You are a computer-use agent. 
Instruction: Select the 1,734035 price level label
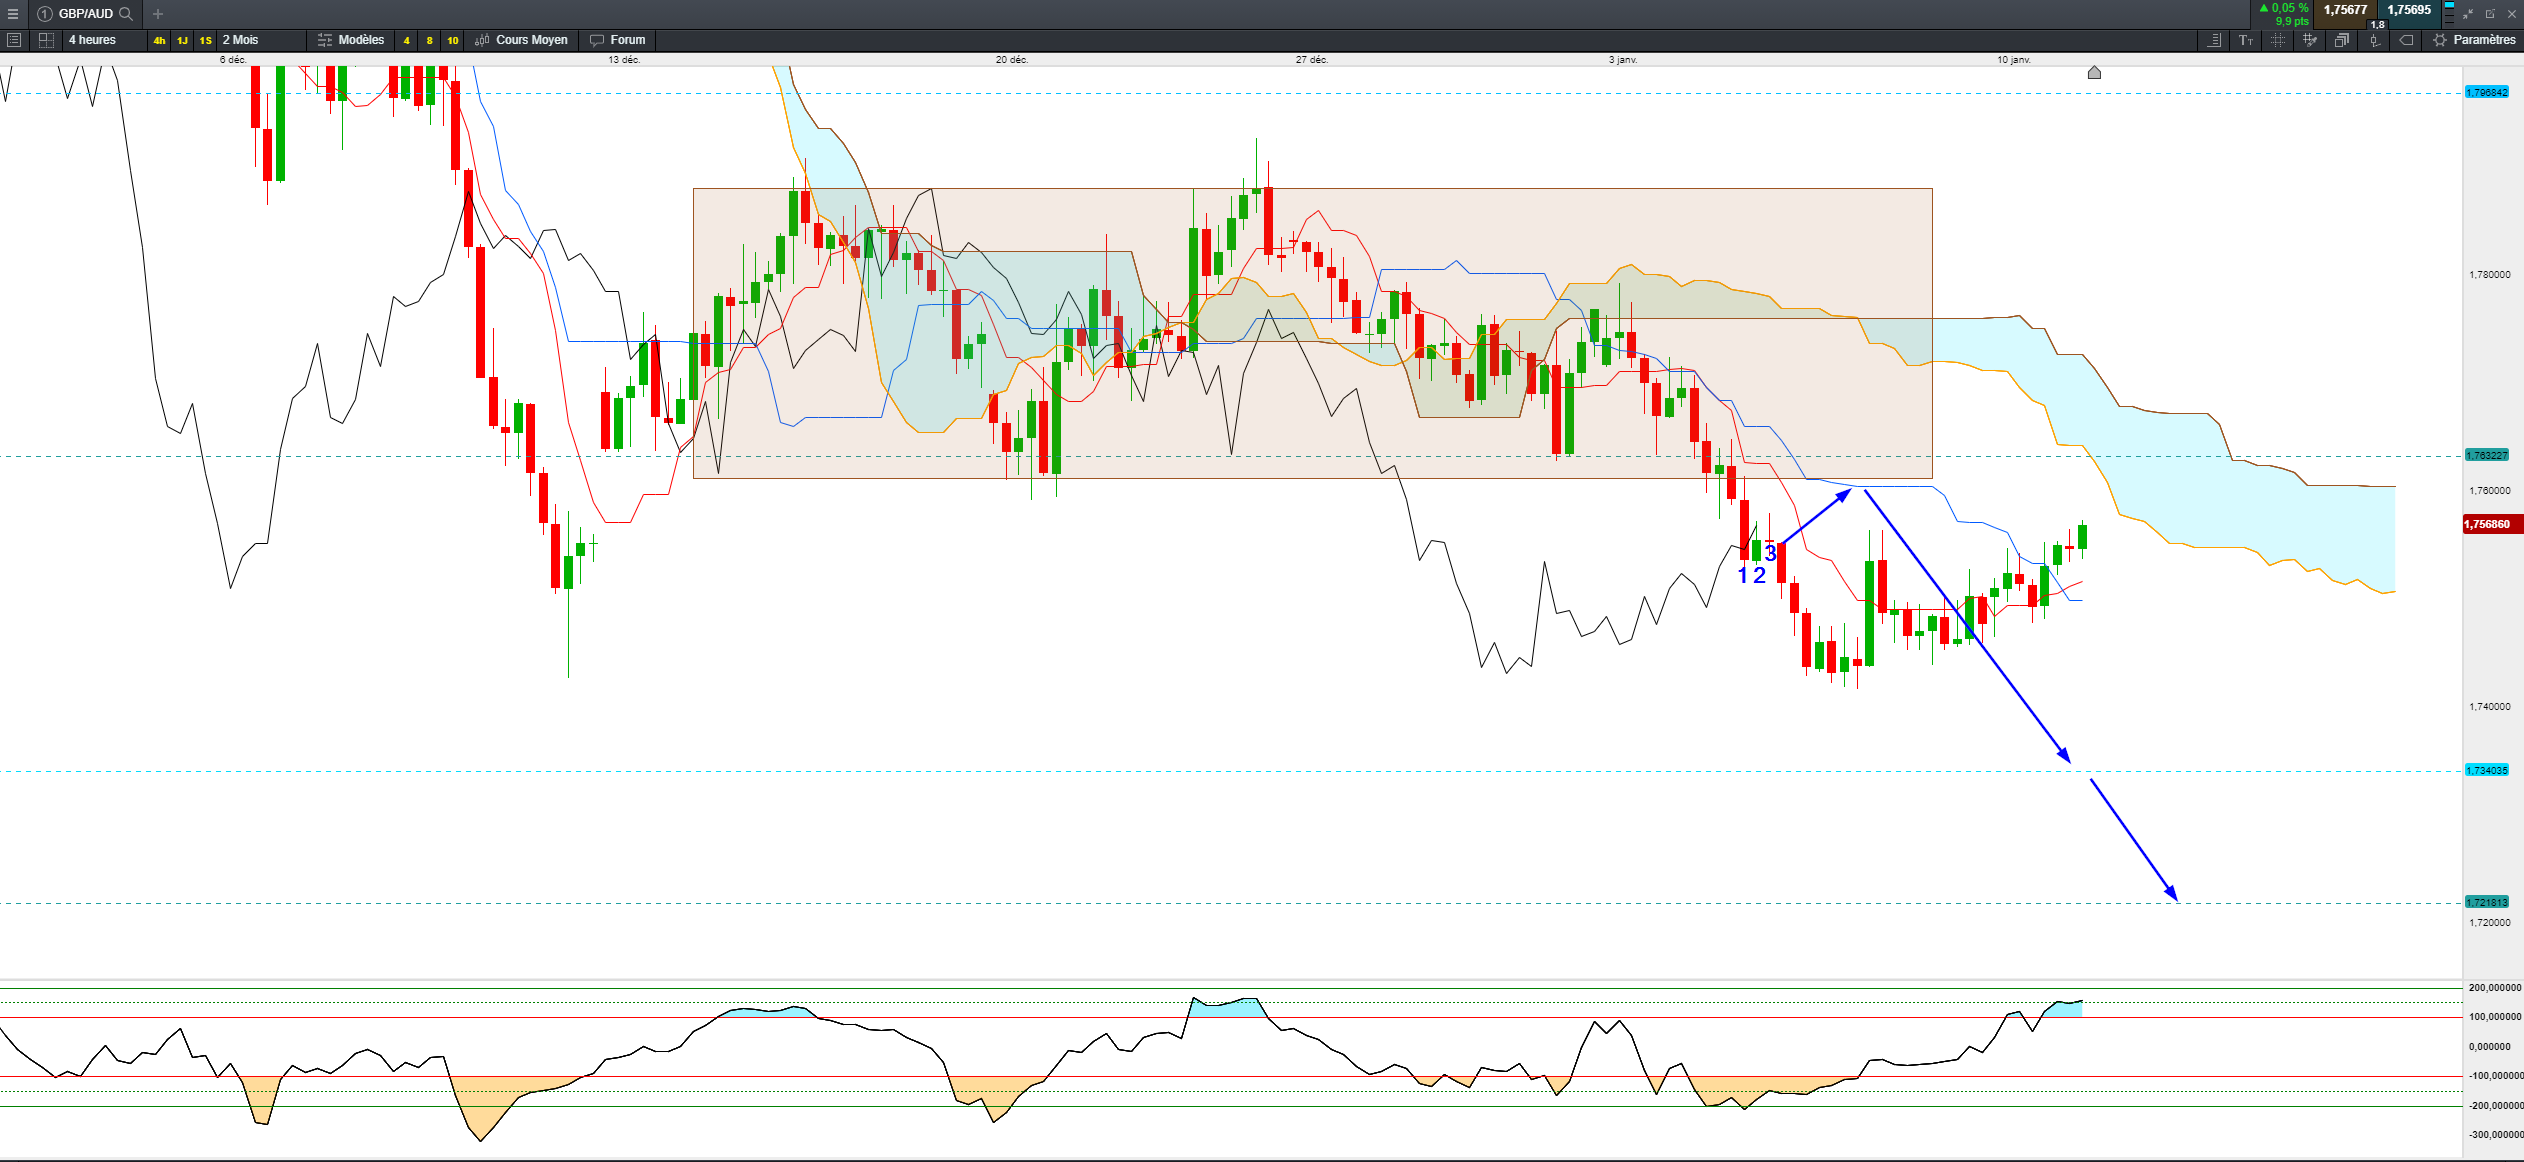2487,770
